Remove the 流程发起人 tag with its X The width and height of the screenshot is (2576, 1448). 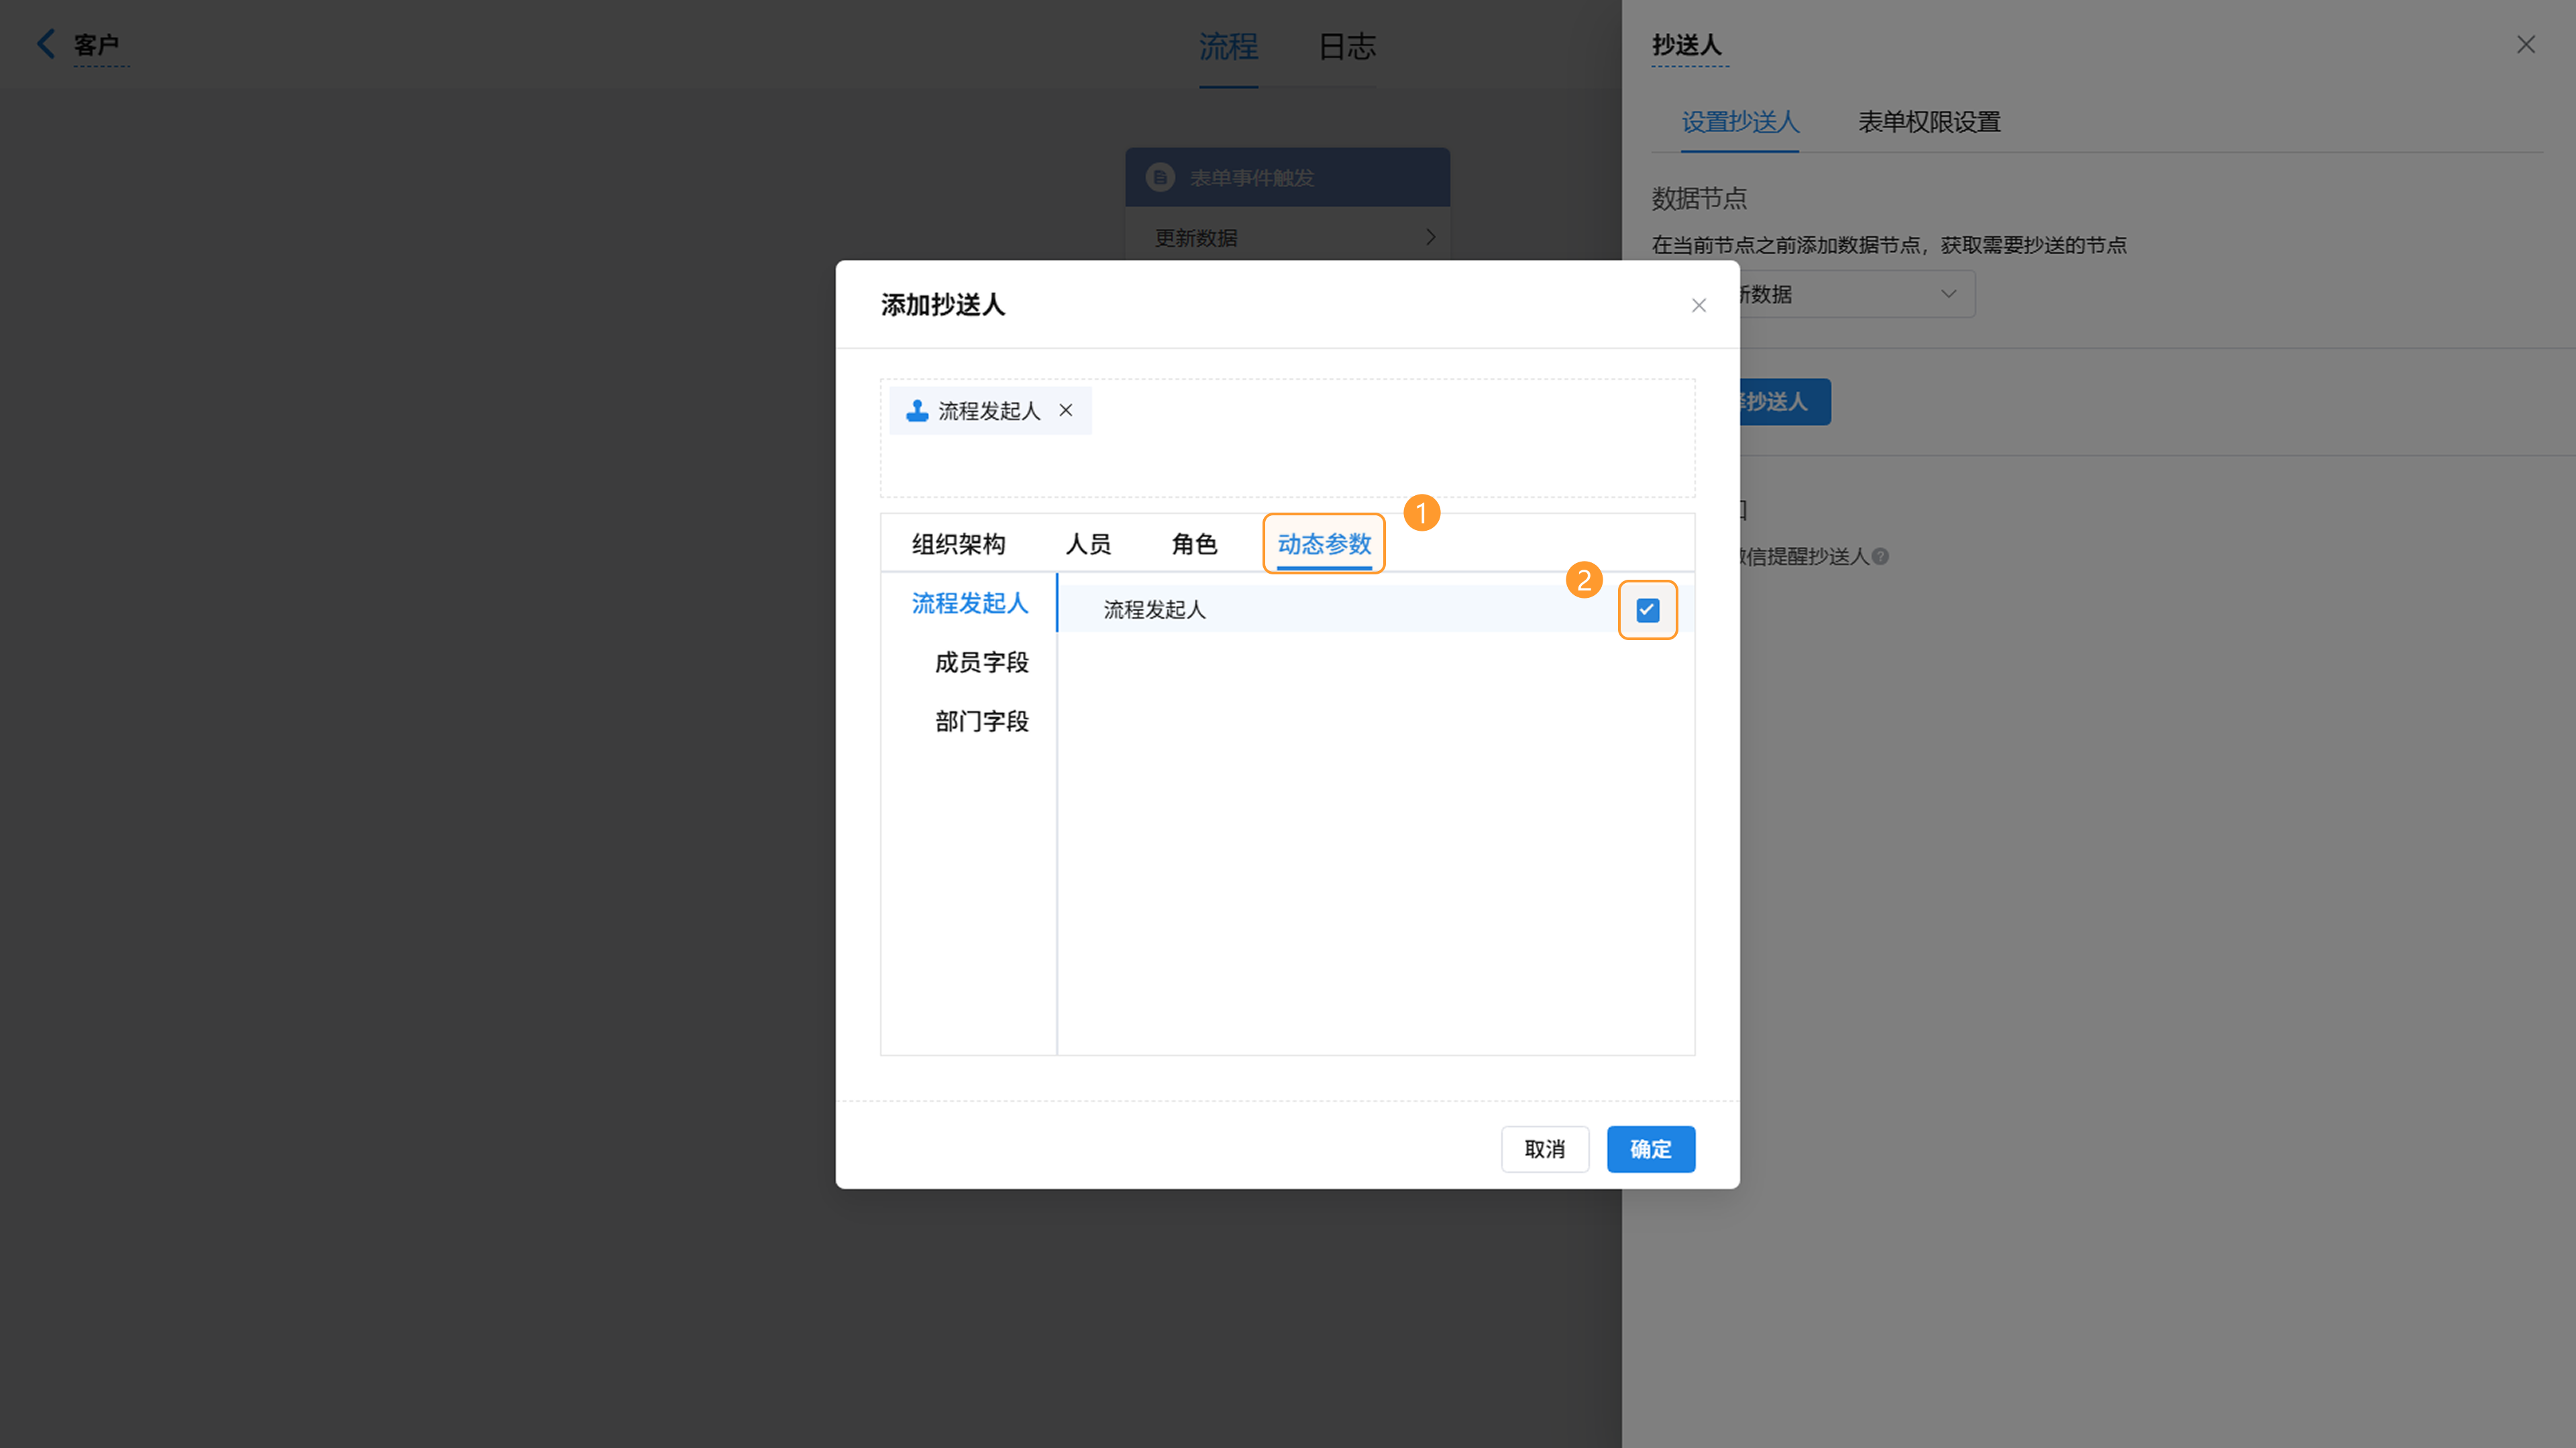click(1066, 410)
